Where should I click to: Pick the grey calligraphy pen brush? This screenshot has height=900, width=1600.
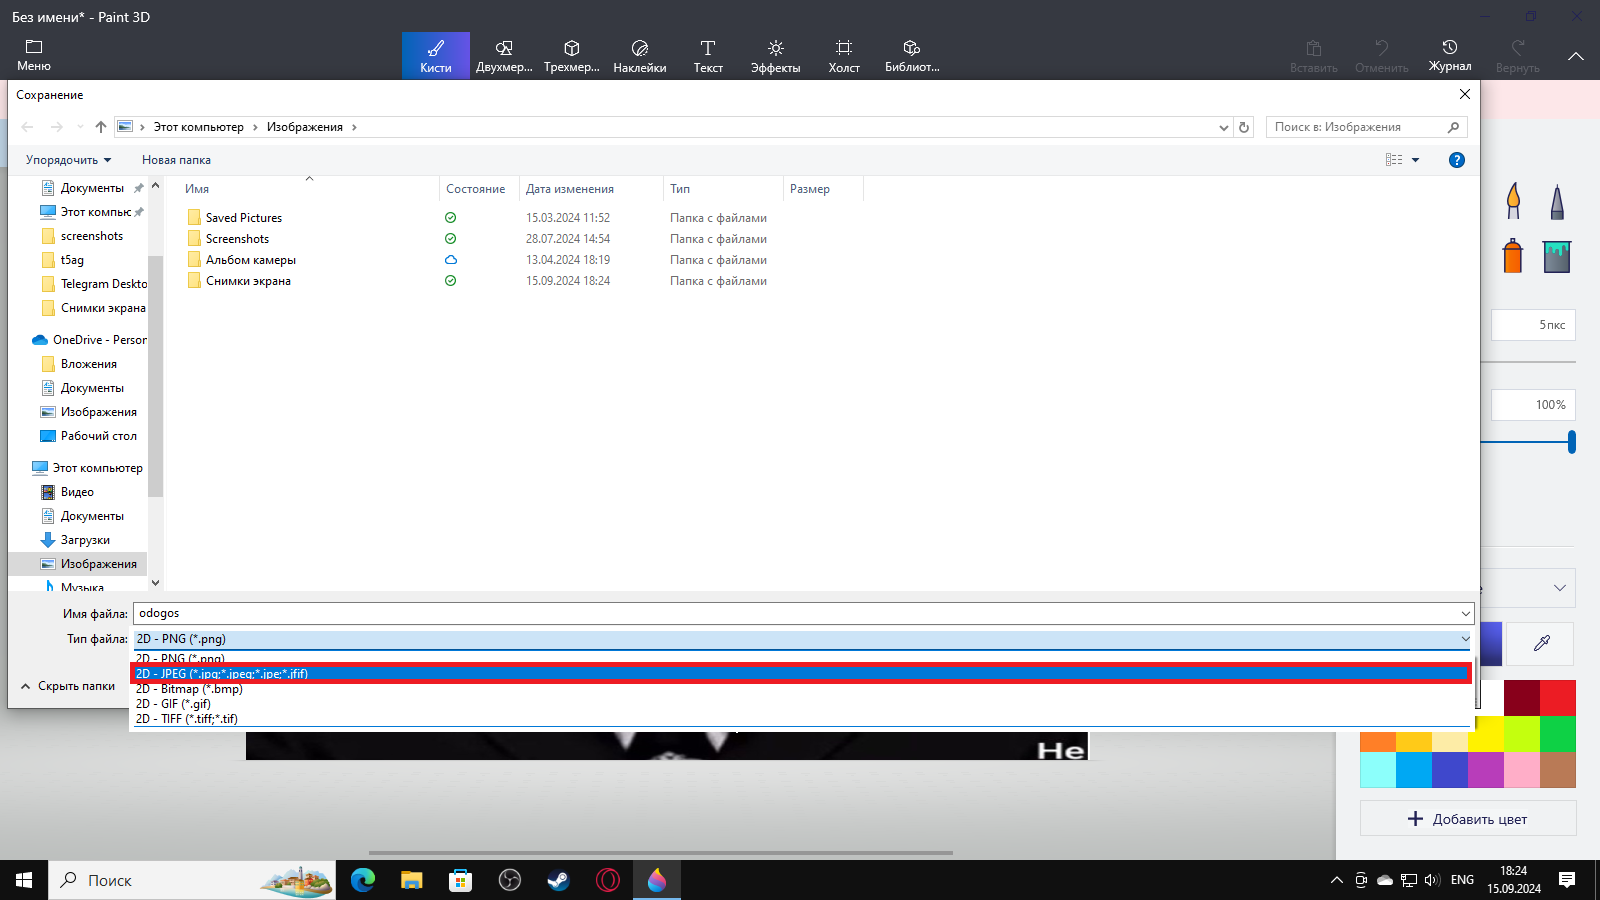pyautogui.click(x=1557, y=201)
